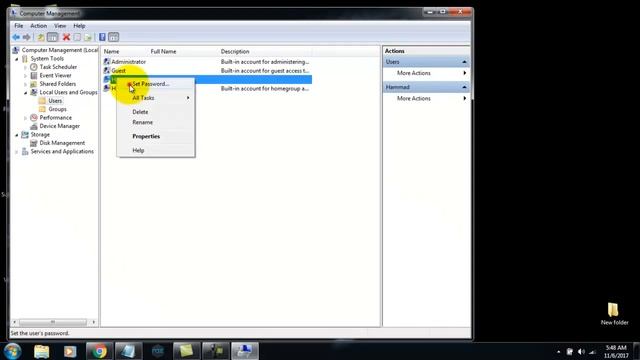This screenshot has height=360, width=640.
Task: Open the All Tasks submenu
Action: [x=156, y=98]
